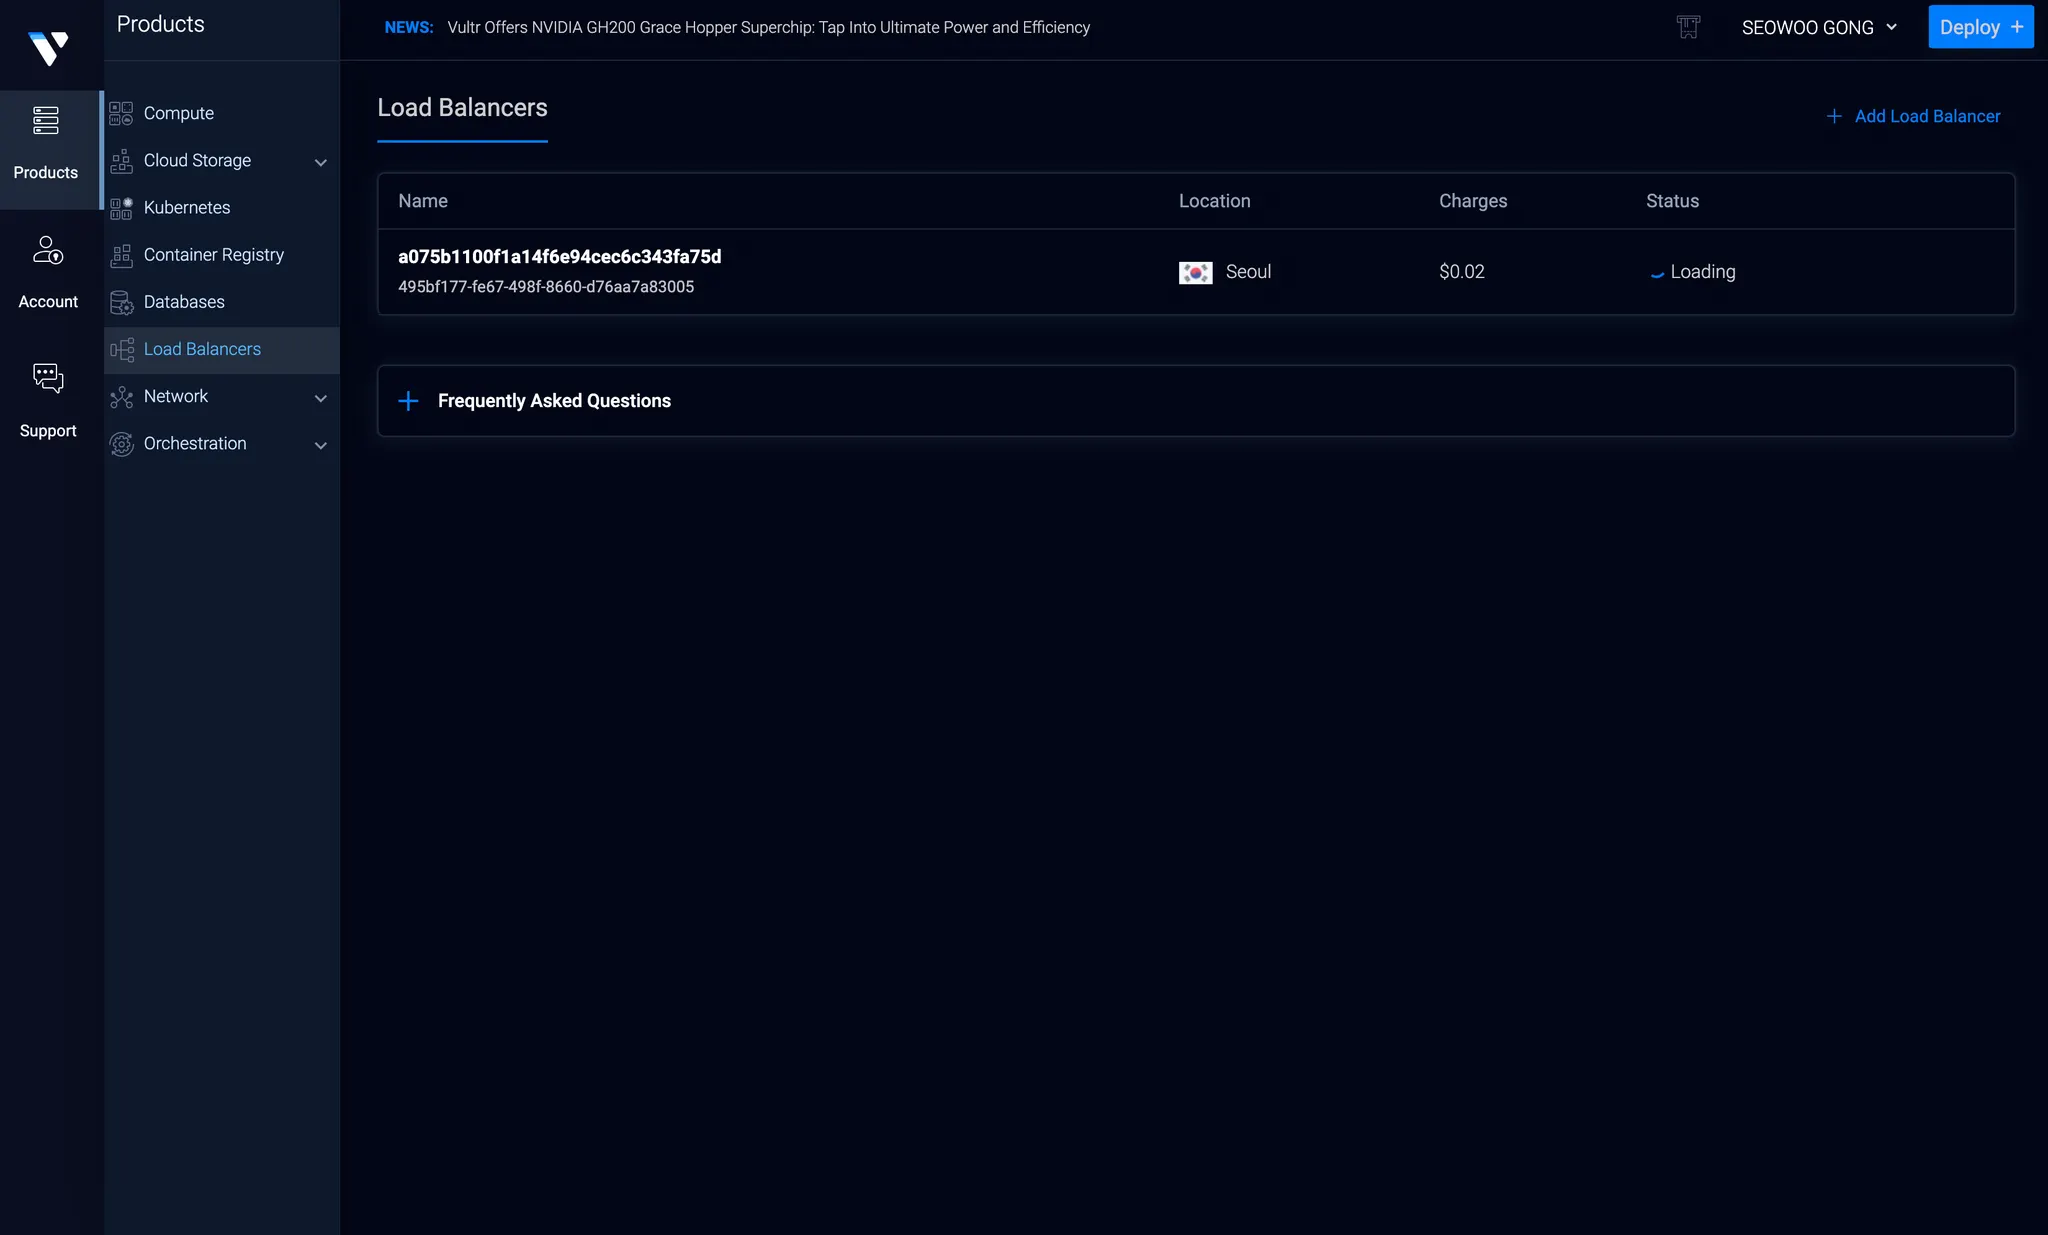2048x1235 pixels.
Task: Select the Load Balancers page tab
Action: tap(462, 108)
